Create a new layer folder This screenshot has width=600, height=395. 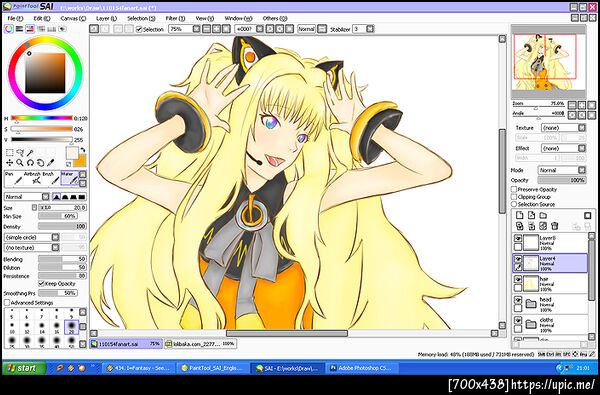[543, 215]
